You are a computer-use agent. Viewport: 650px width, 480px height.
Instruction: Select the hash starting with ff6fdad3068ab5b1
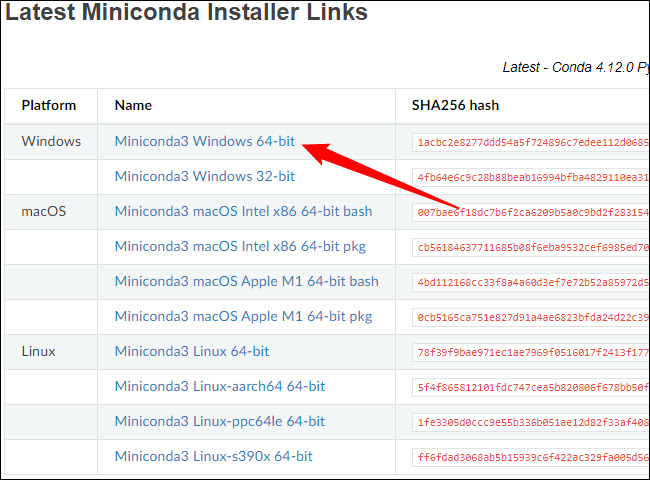533,458
